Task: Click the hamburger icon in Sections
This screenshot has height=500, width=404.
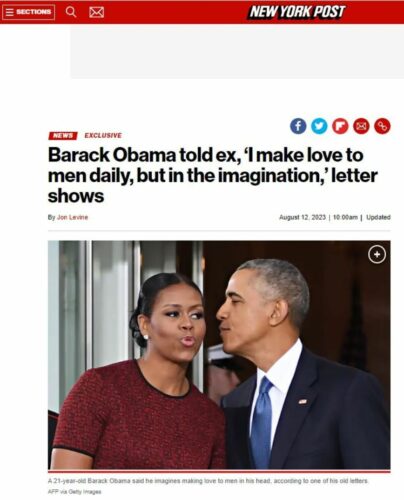Action: 9,12
